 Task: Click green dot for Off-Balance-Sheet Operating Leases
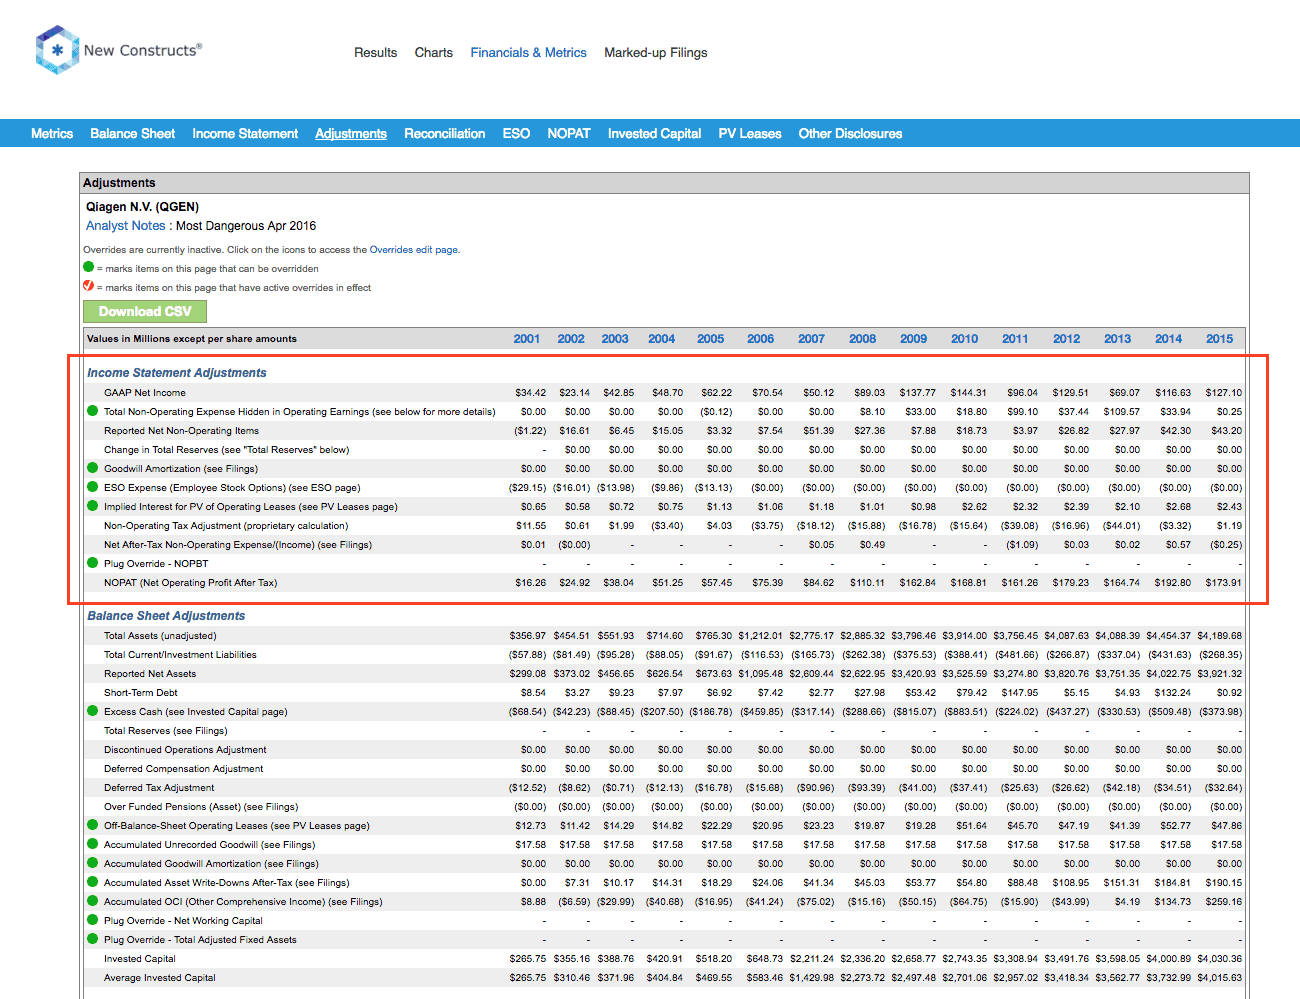[93, 825]
